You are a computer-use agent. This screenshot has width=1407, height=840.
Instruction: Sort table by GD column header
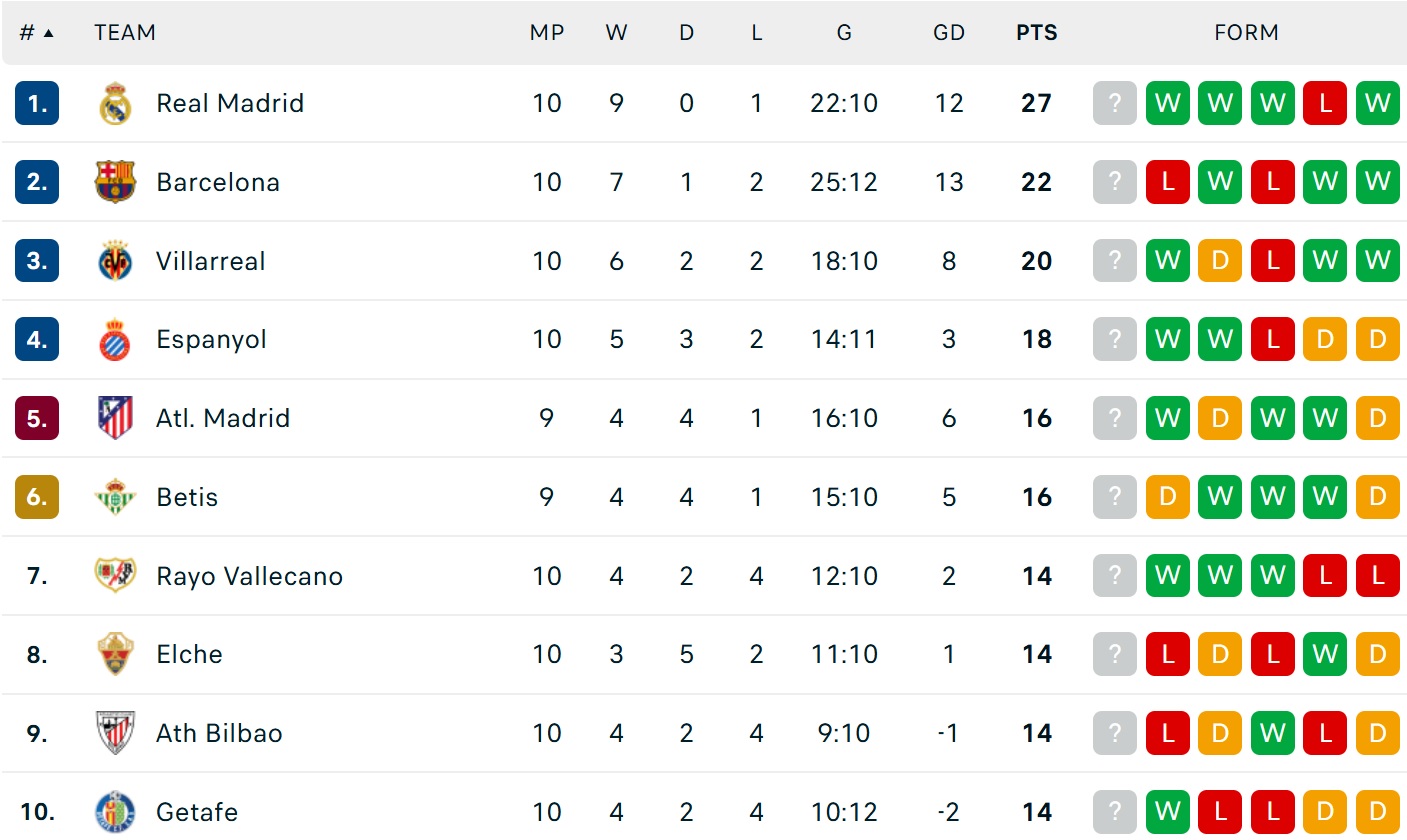pos(948,33)
